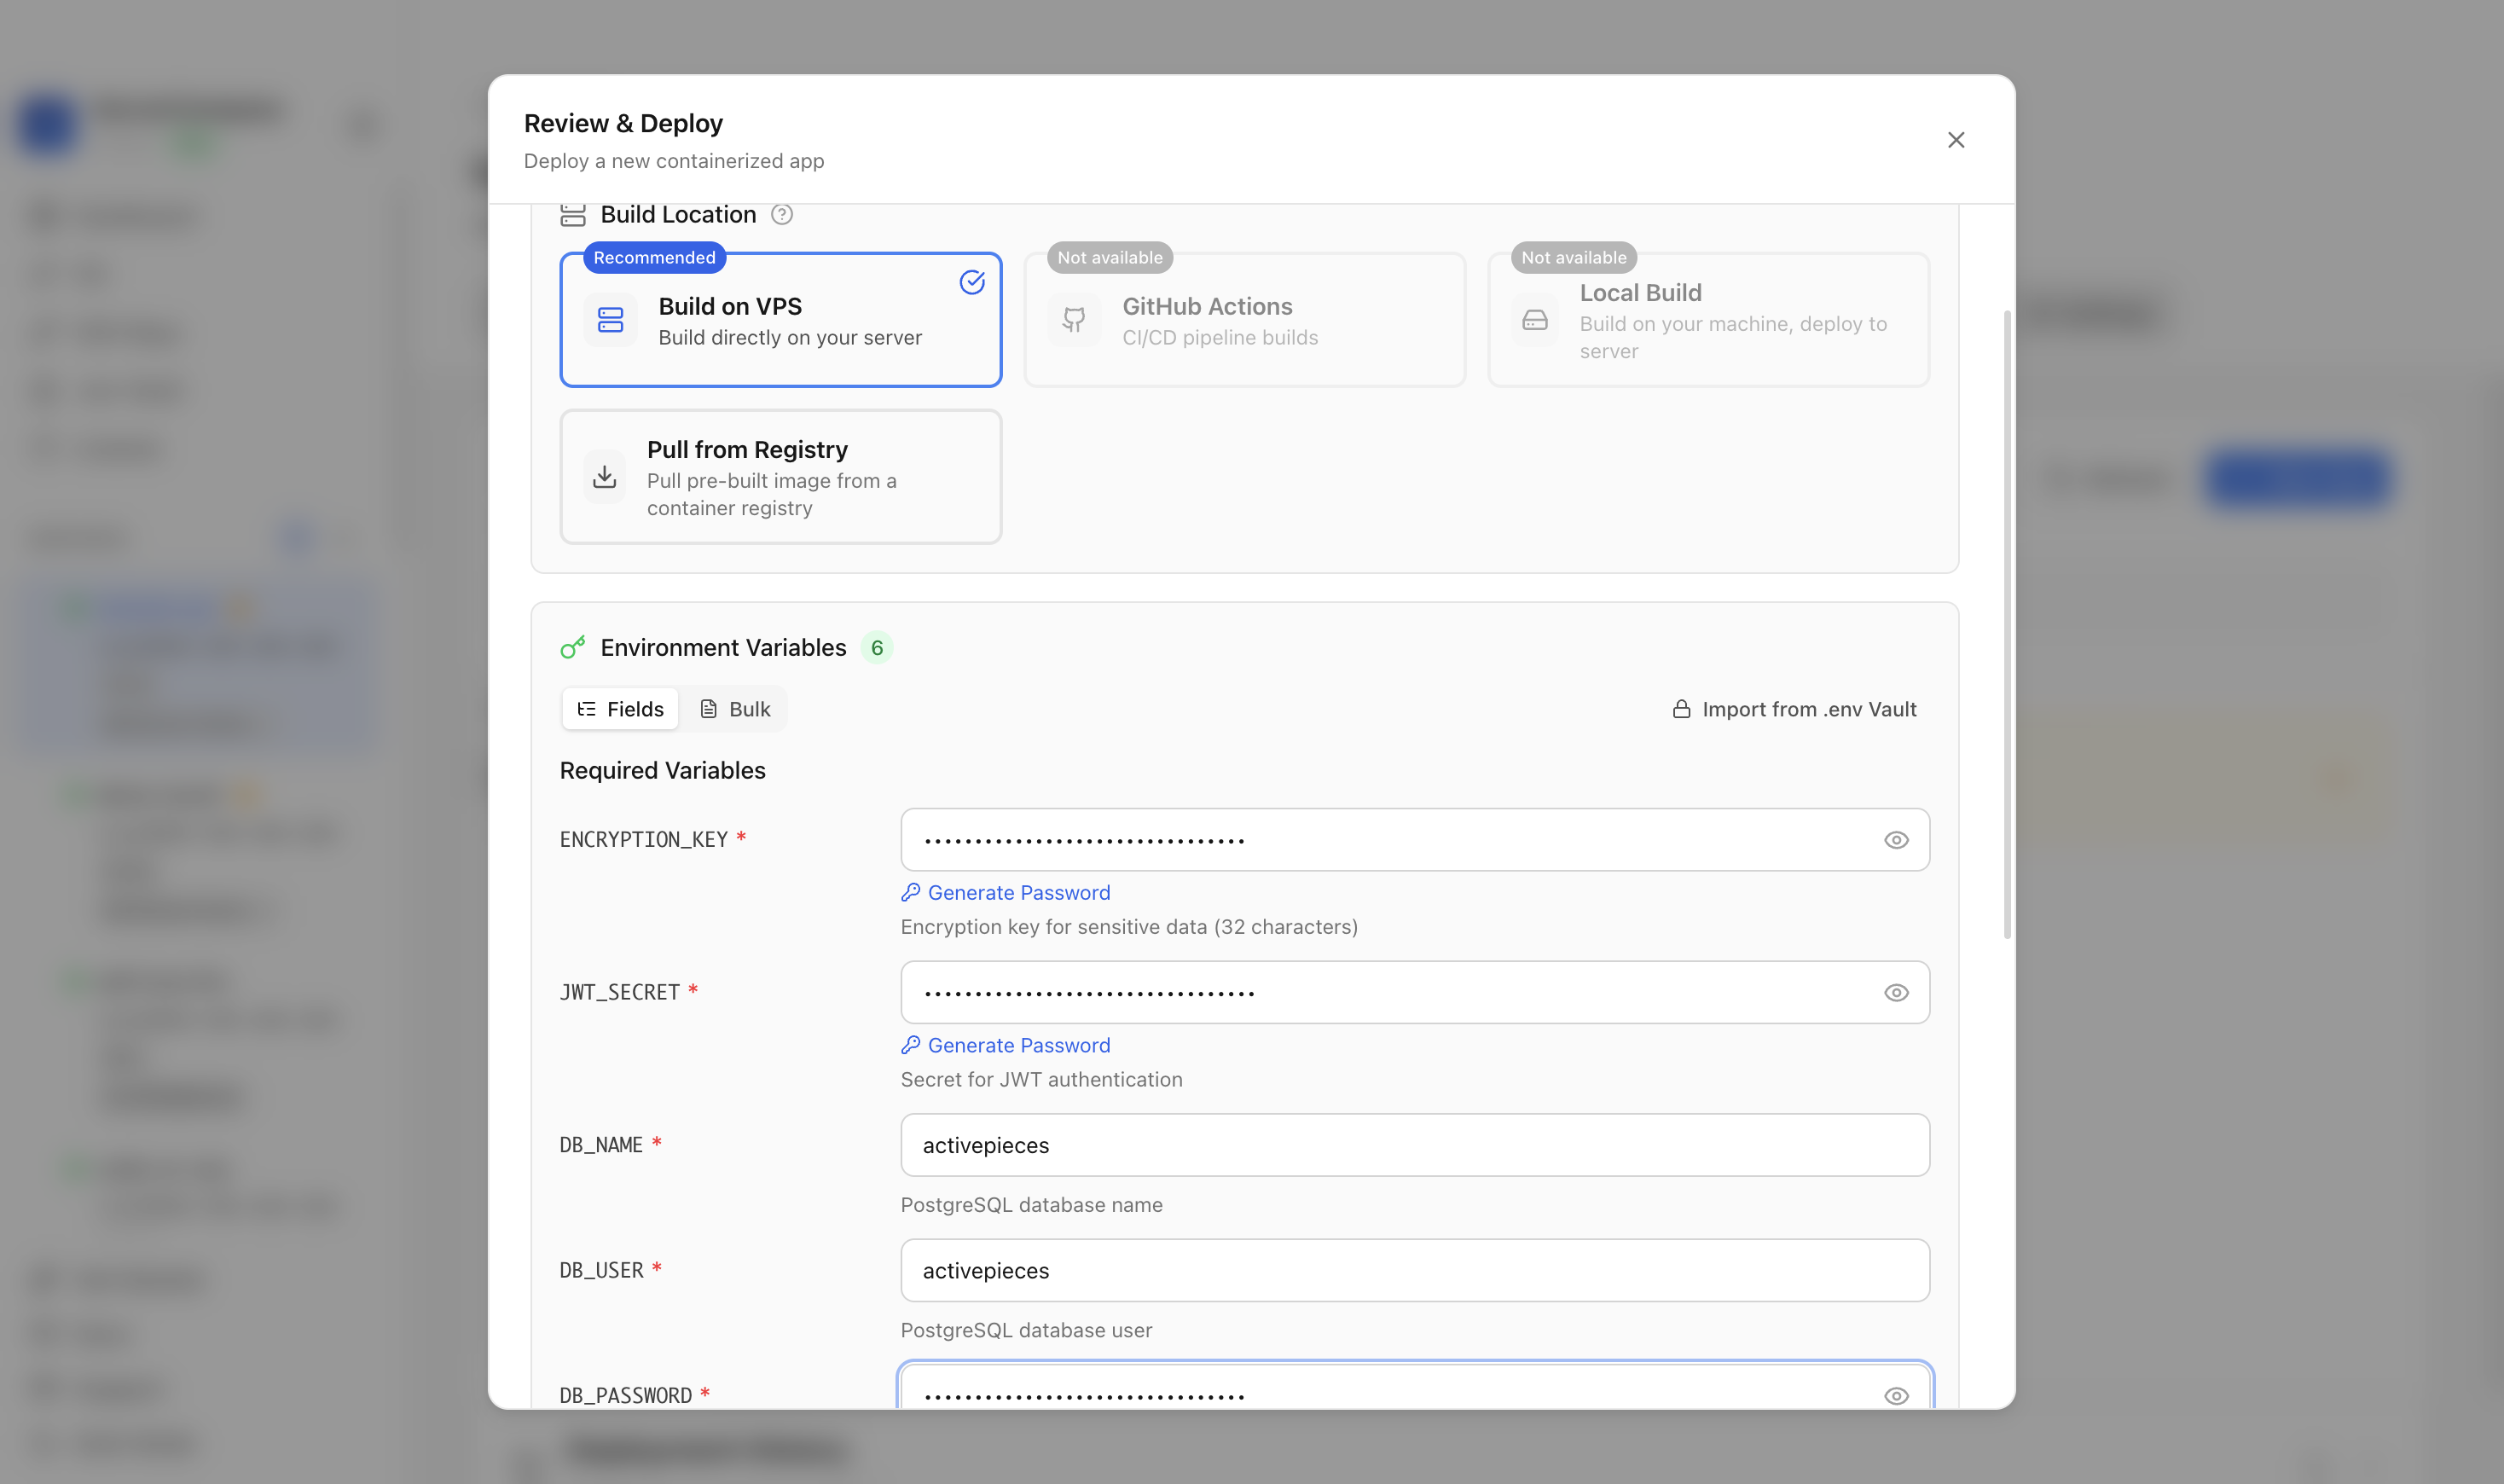
Task: Generate Password for ENCRYPTION_KEY
Action: click(1006, 893)
